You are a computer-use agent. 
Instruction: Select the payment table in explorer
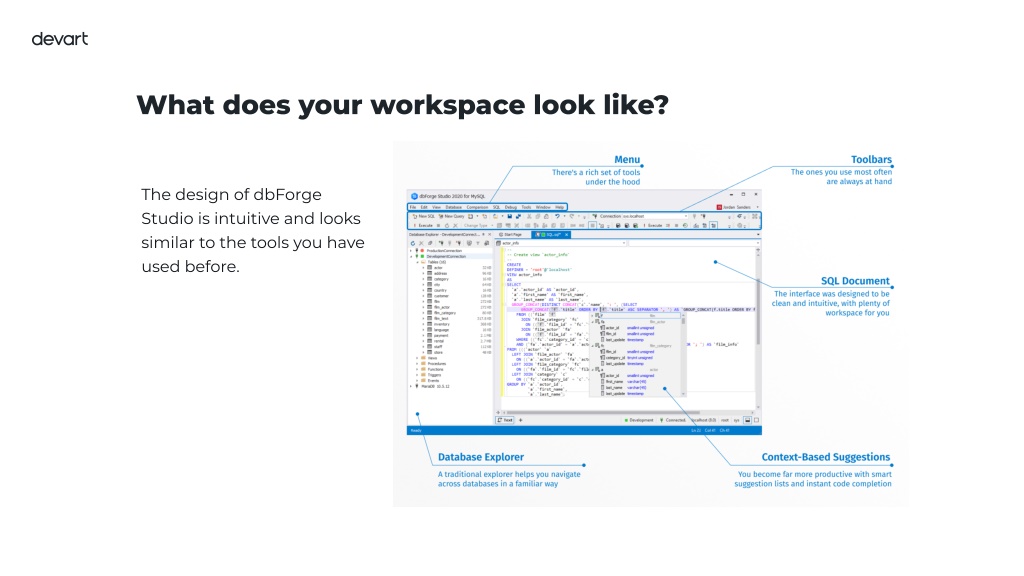coord(441,336)
